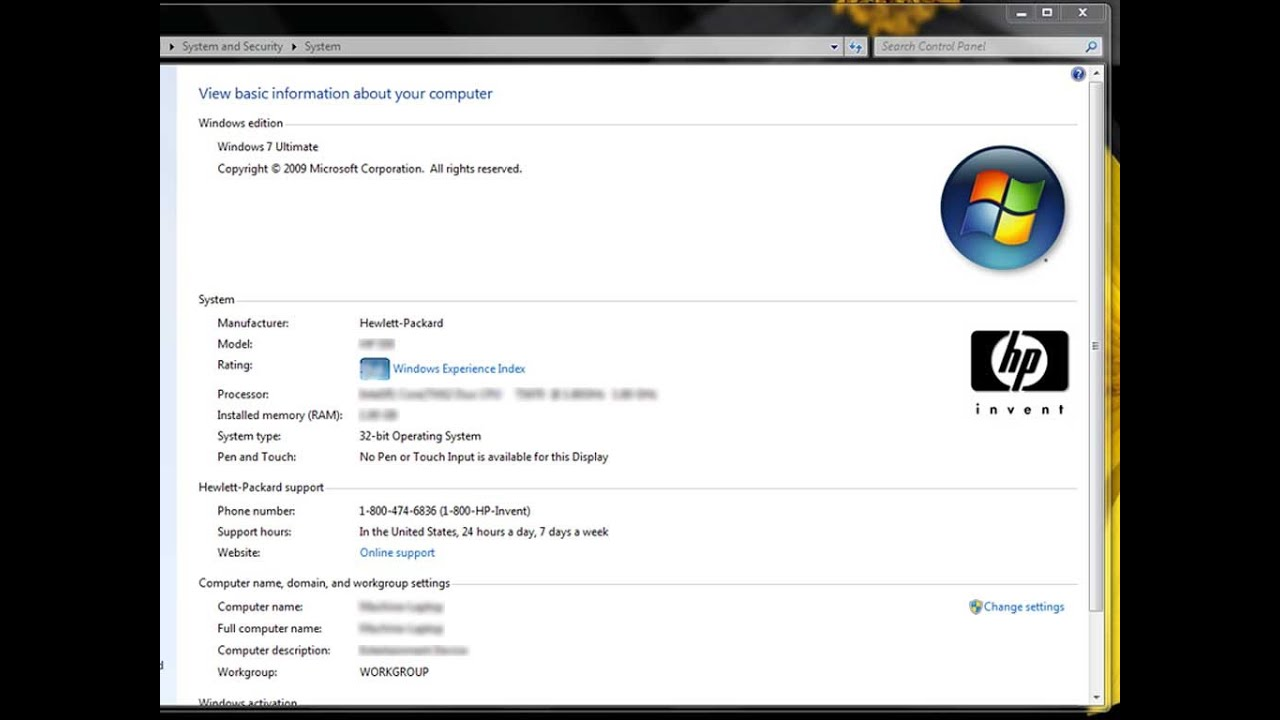The height and width of the screenshot is (720, 1280).
Task: Click the vertical scrollbar thumb
Action: point(1097,345)
